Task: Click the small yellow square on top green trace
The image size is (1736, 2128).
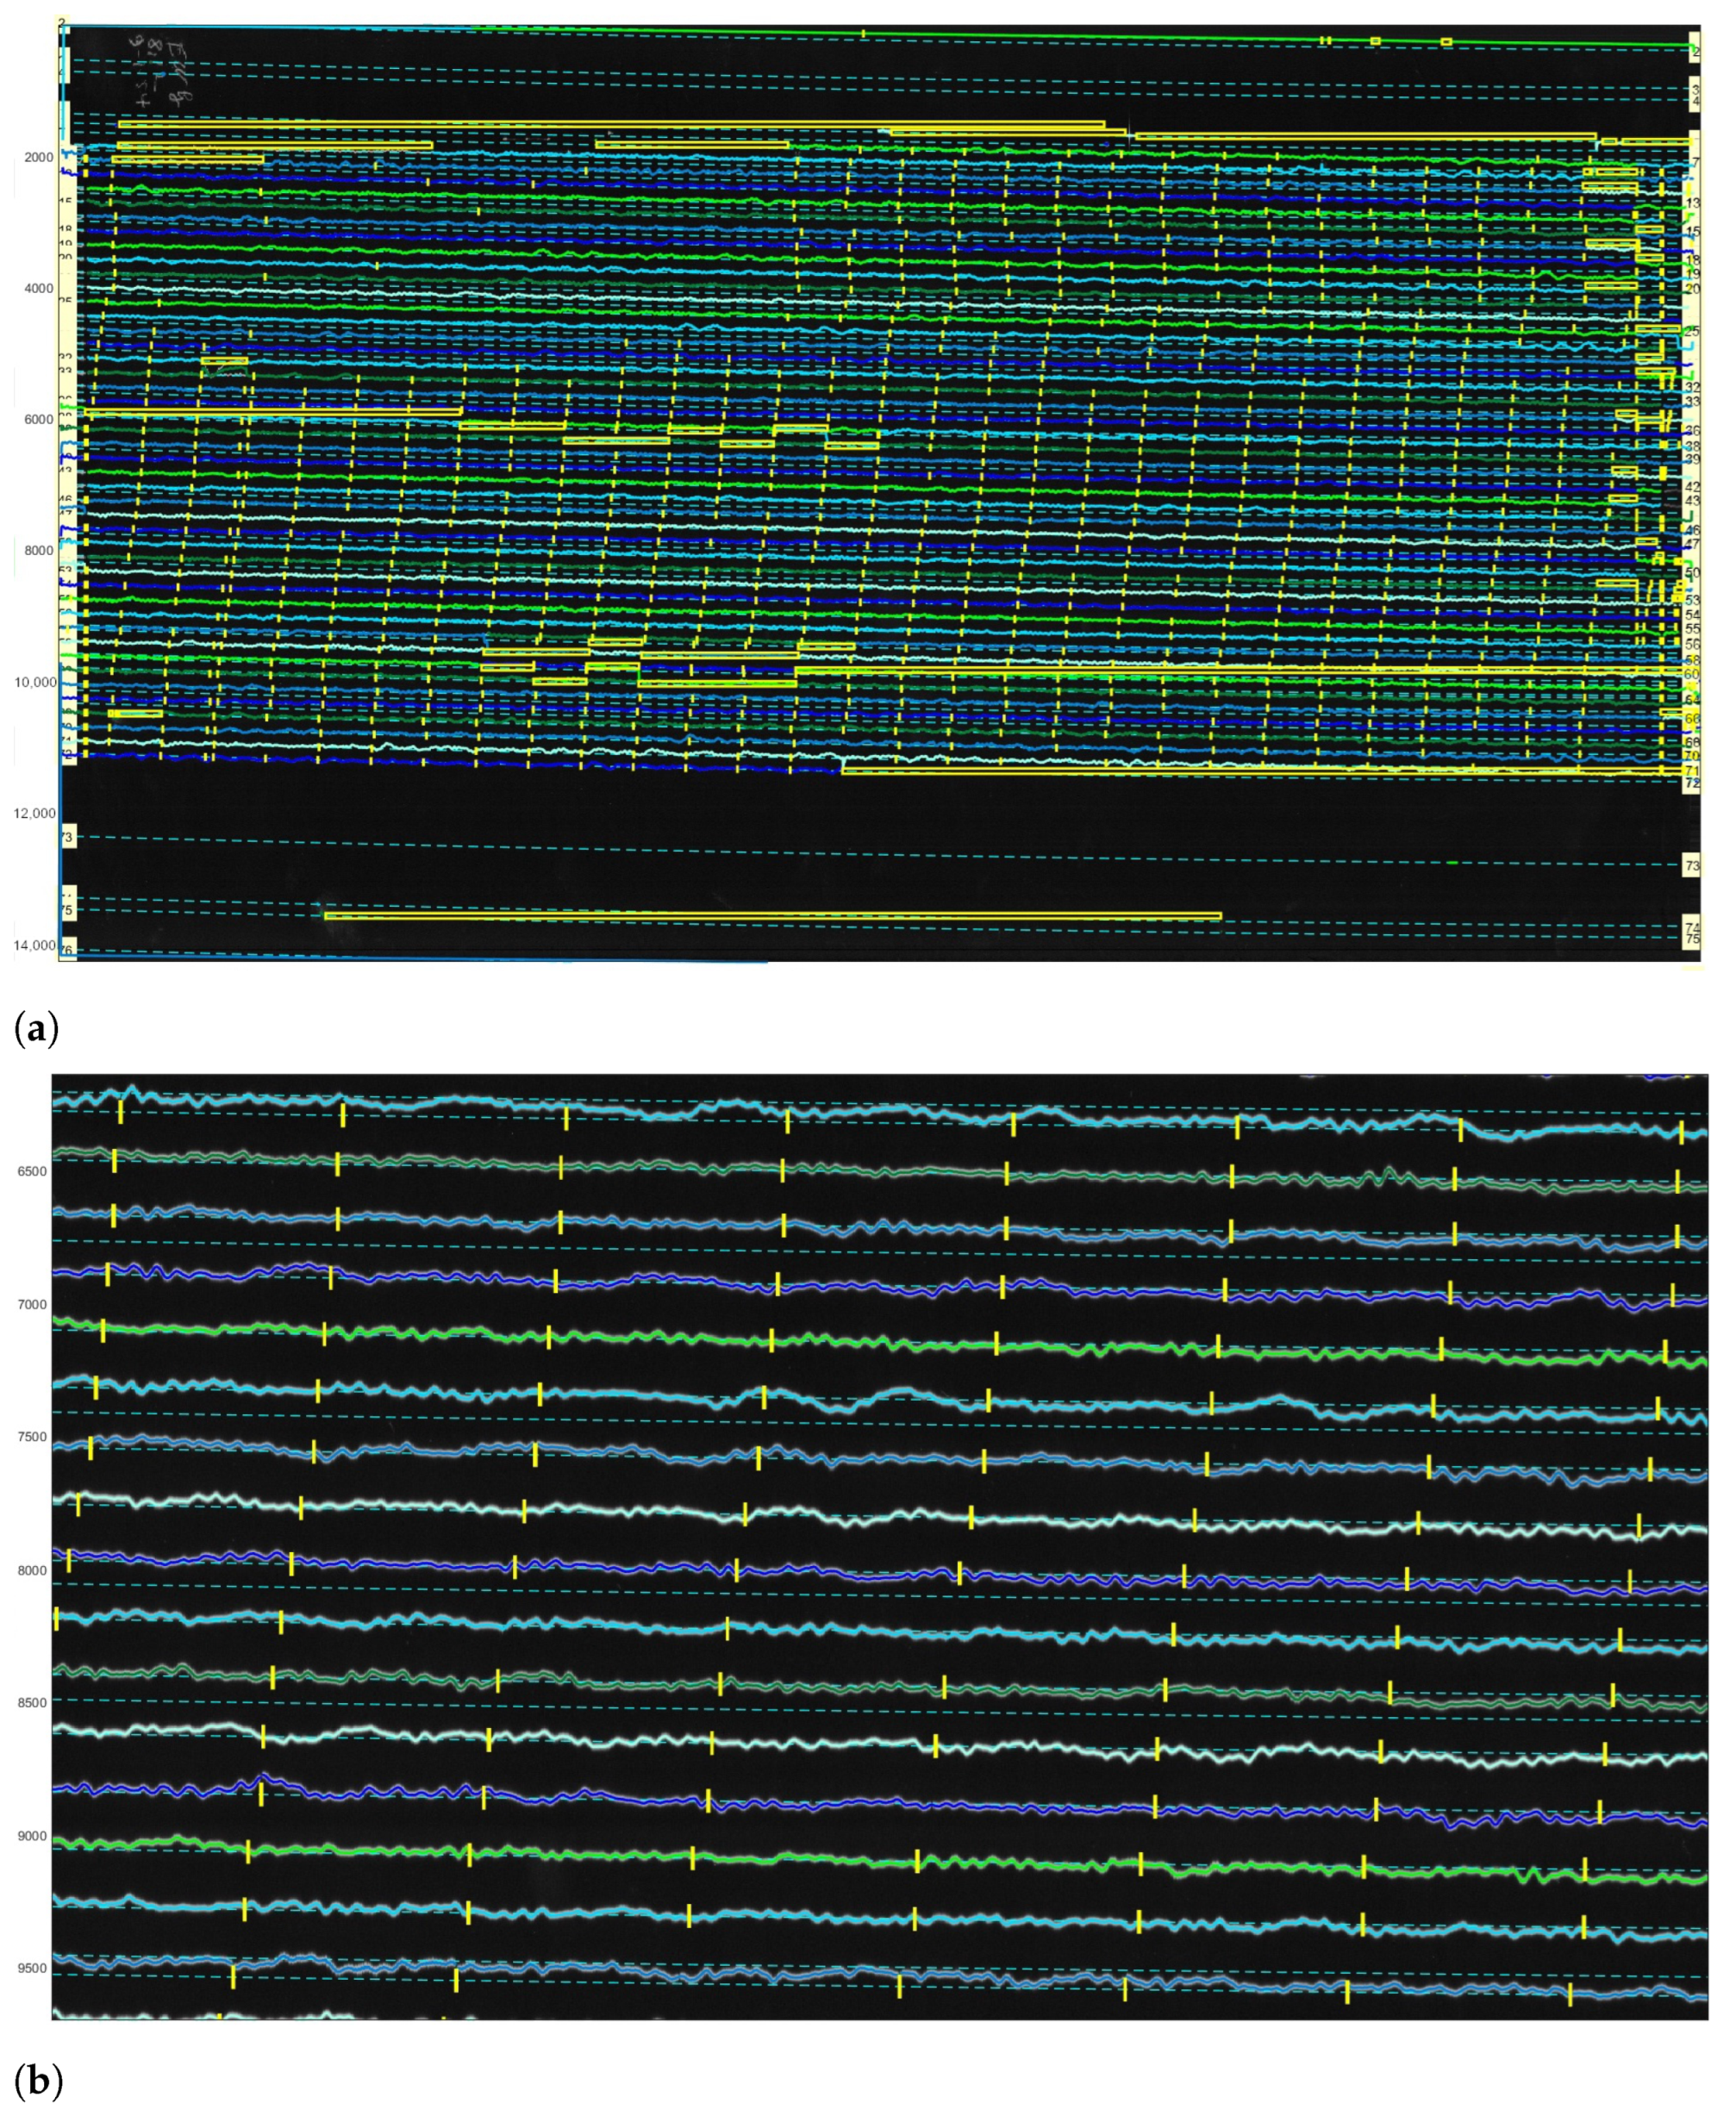Action: [x=1375, y=41]
